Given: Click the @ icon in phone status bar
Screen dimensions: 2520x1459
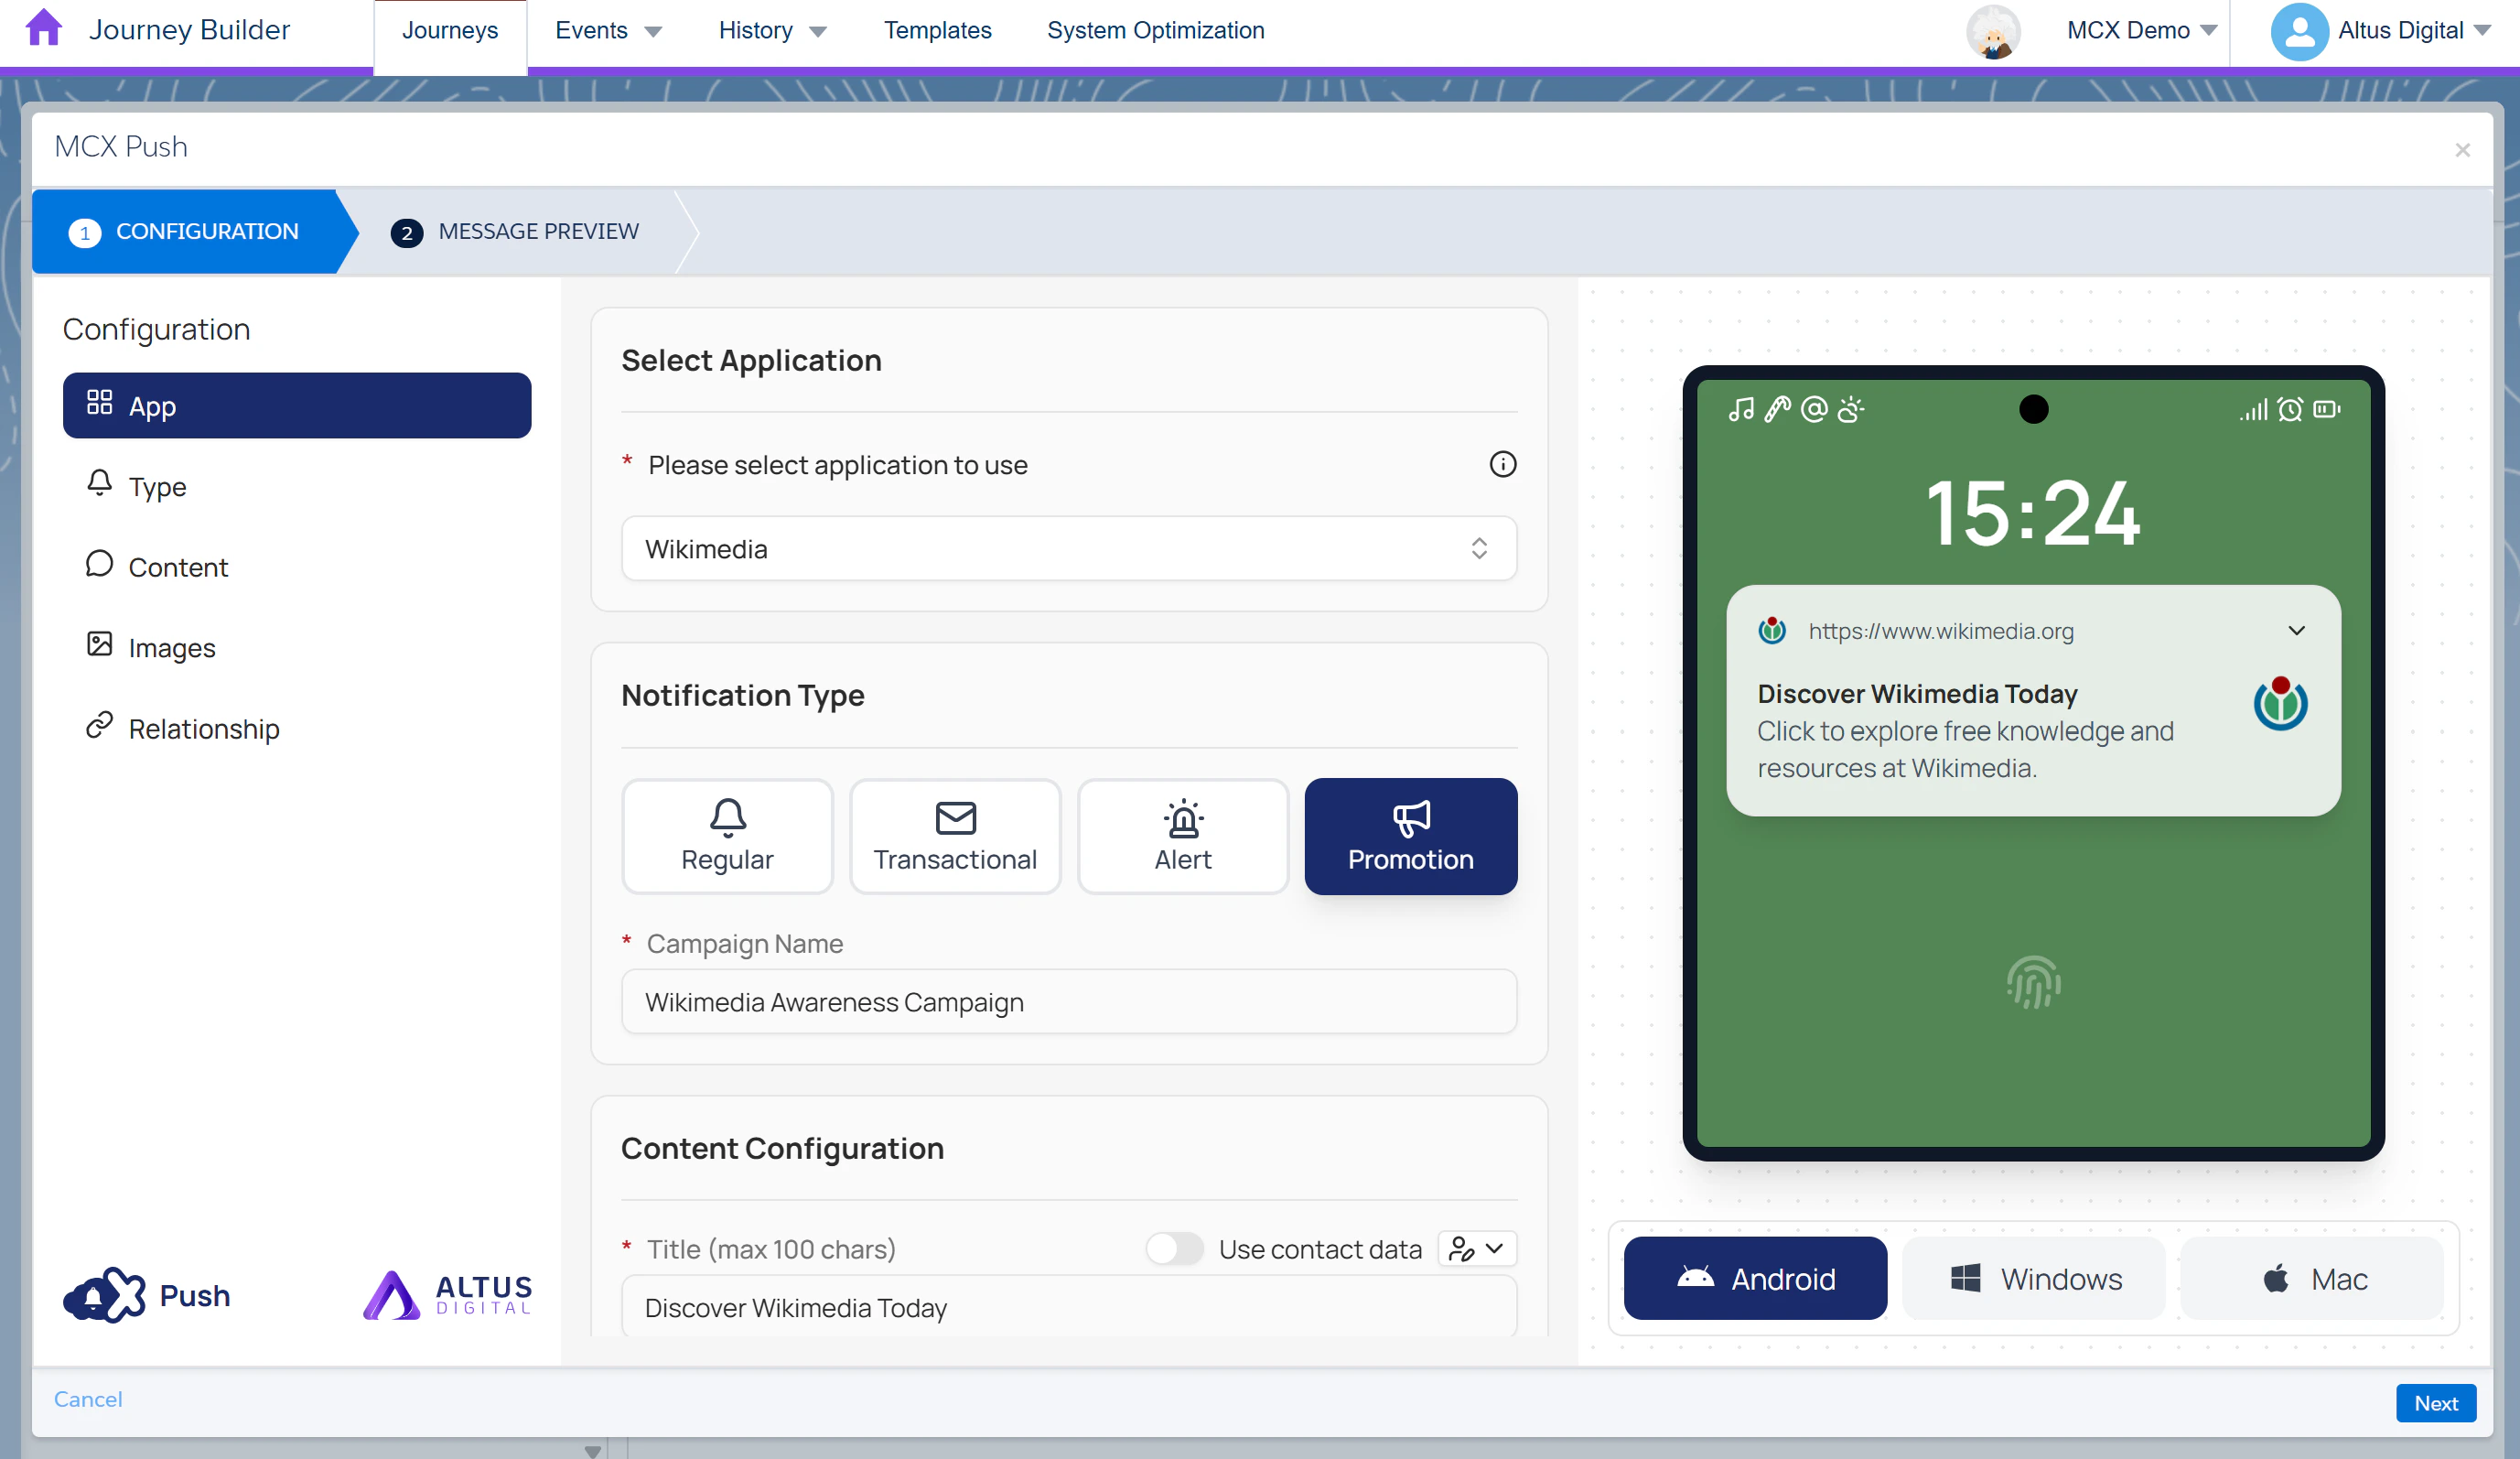Looking at the screenshot, I should point(1814,409).
